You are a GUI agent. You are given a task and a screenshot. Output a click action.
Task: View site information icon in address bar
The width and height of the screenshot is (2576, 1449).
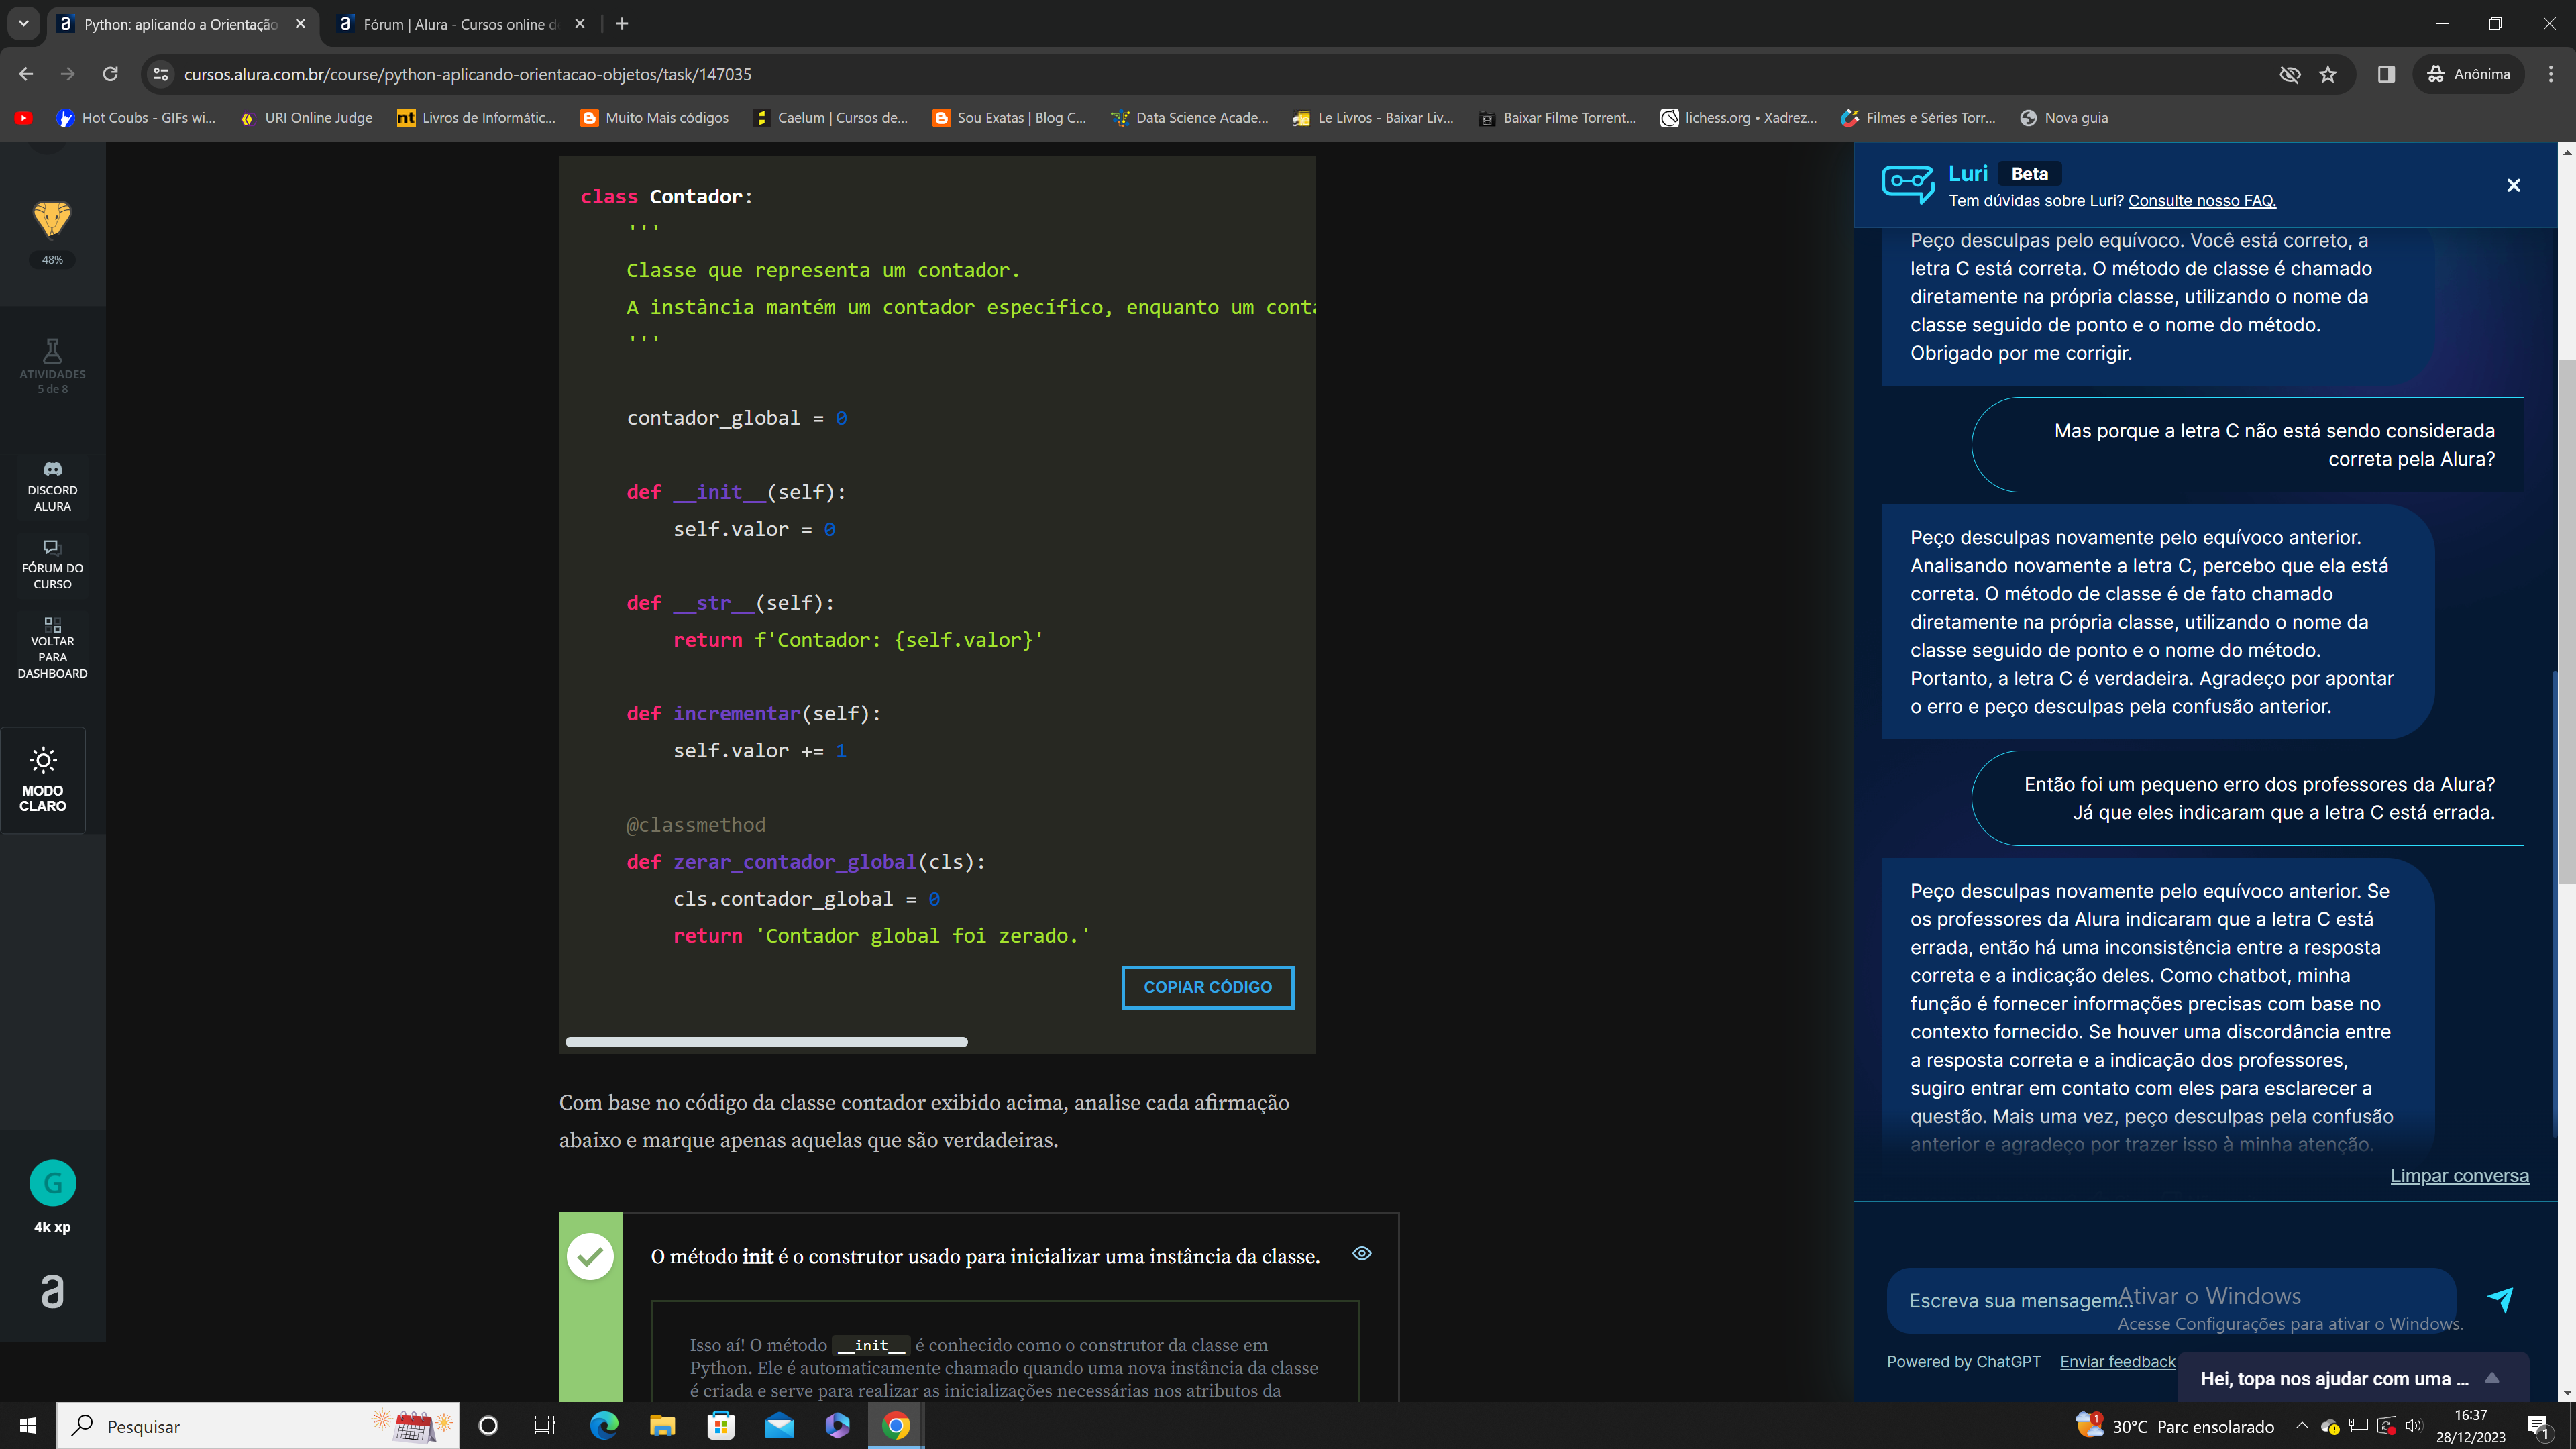160,74
